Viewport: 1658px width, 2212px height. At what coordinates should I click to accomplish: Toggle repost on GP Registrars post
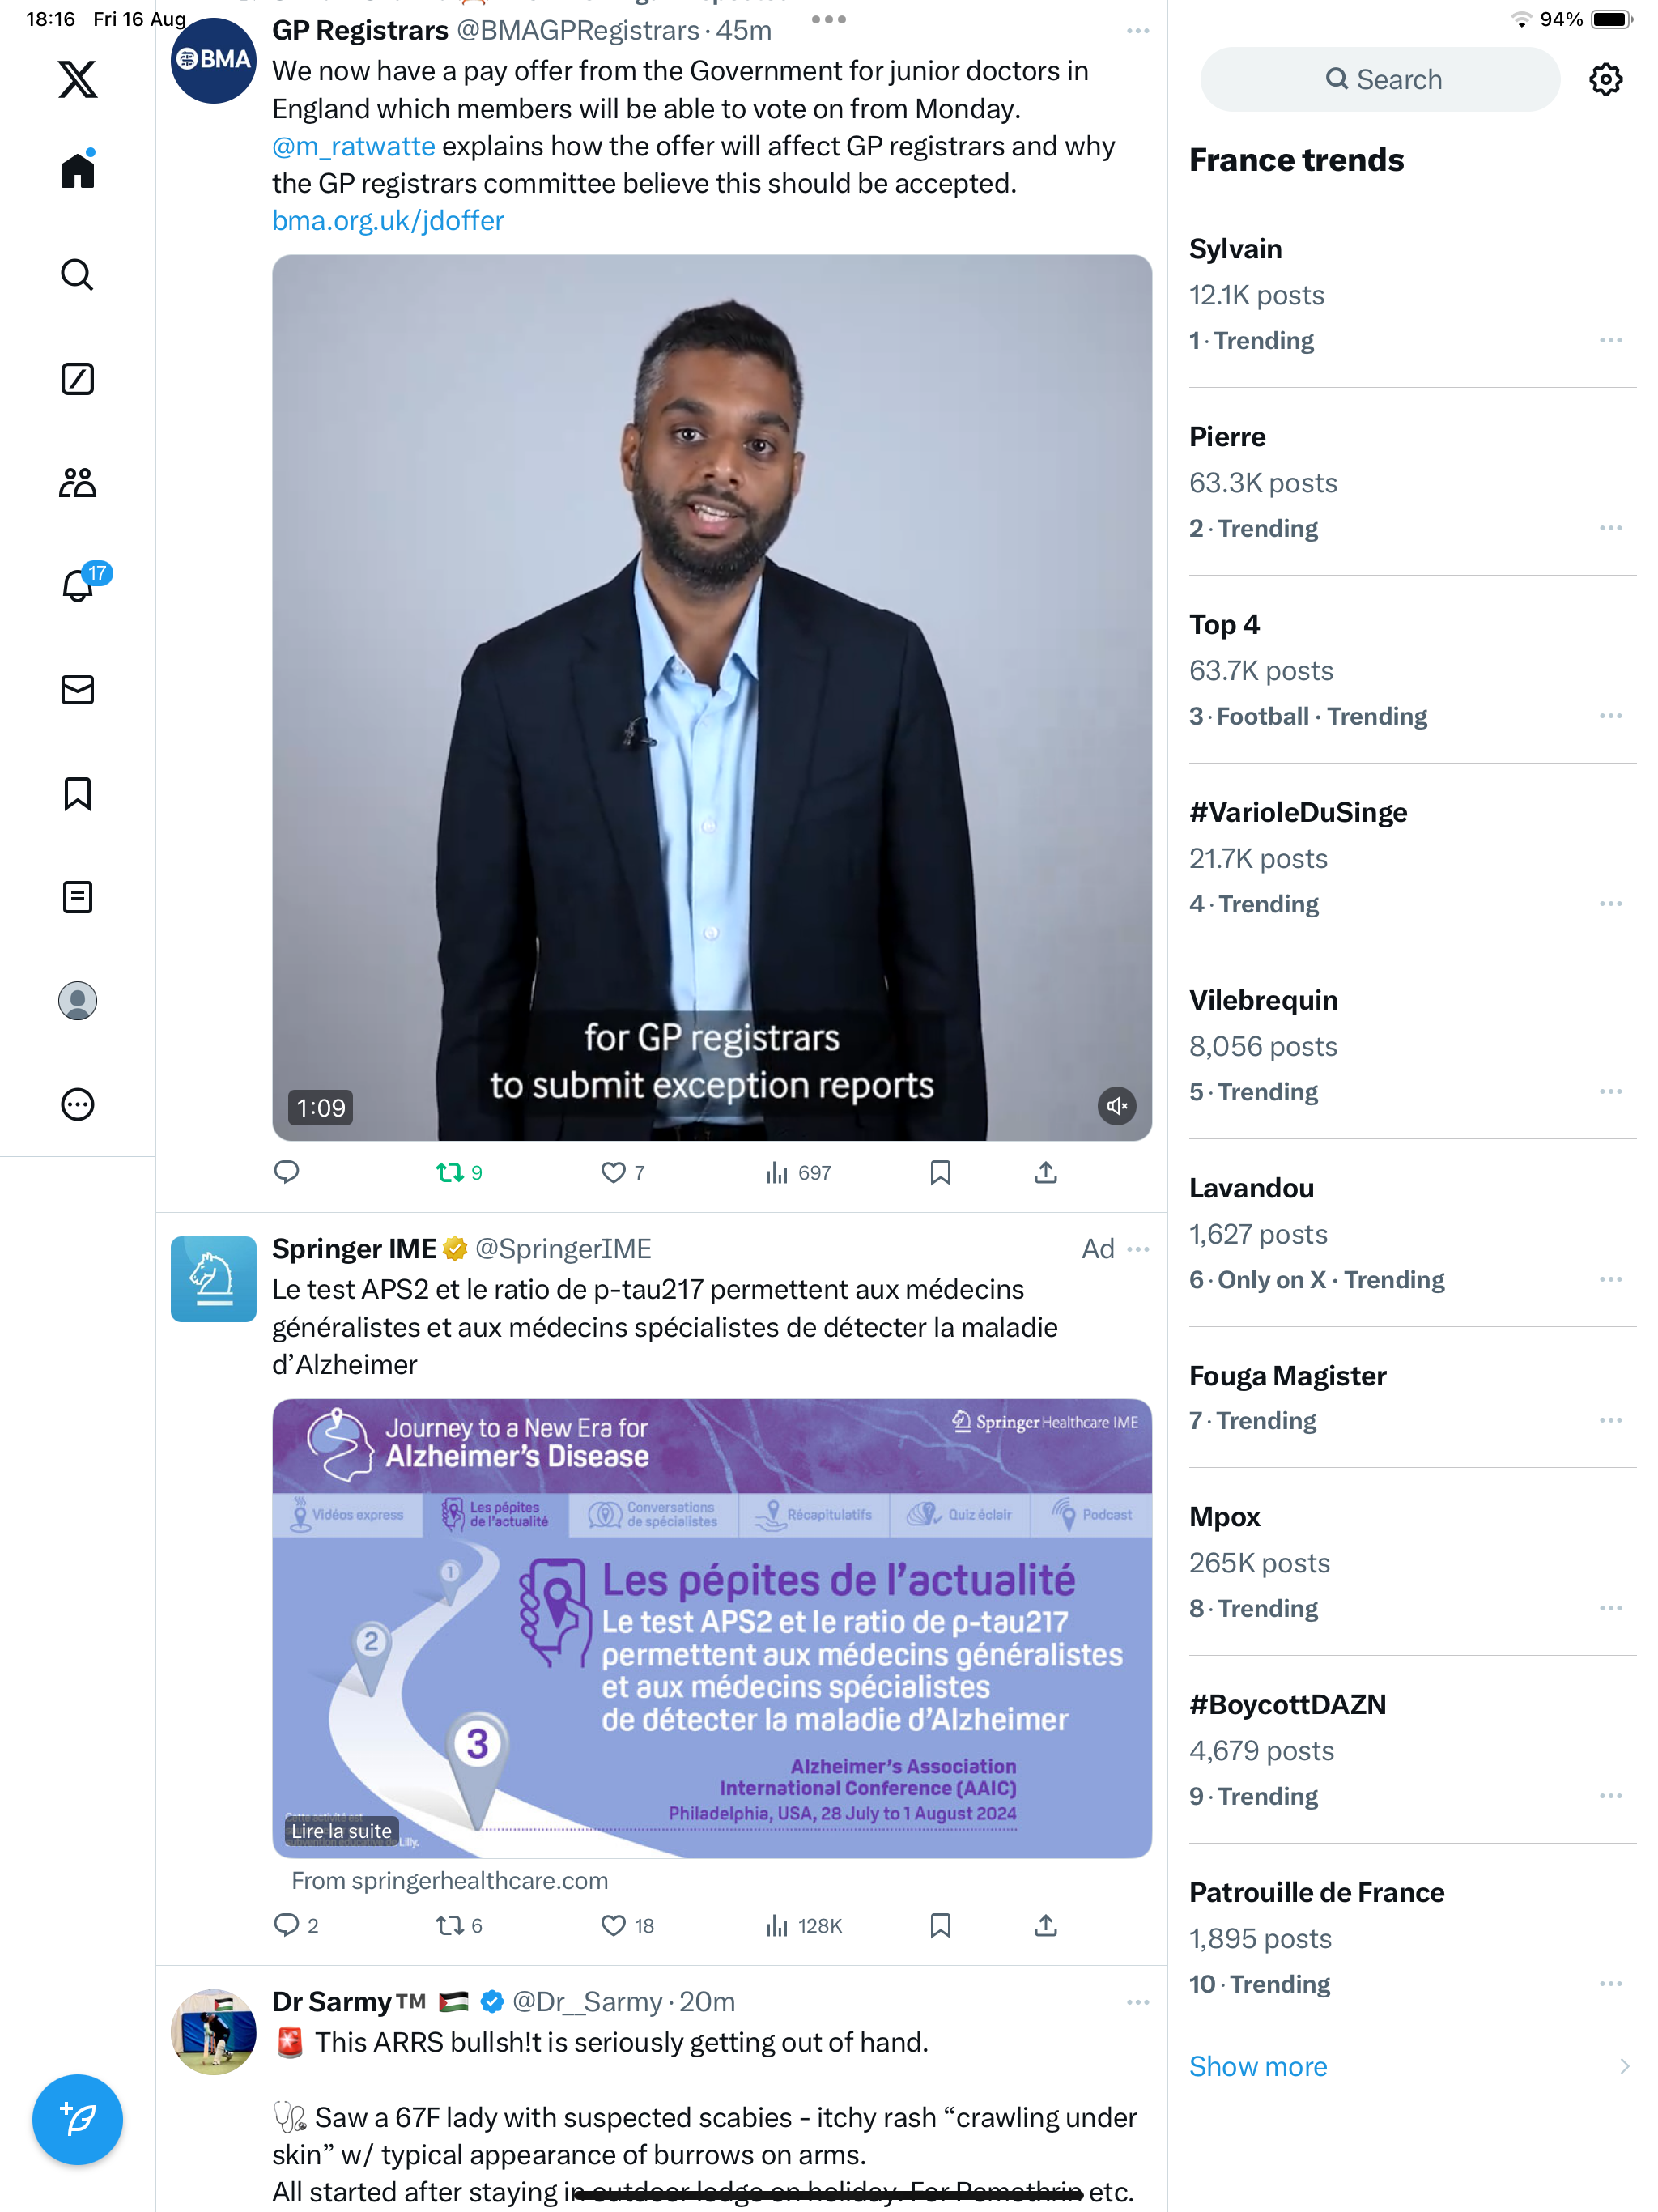click(x=459, y=1172)
